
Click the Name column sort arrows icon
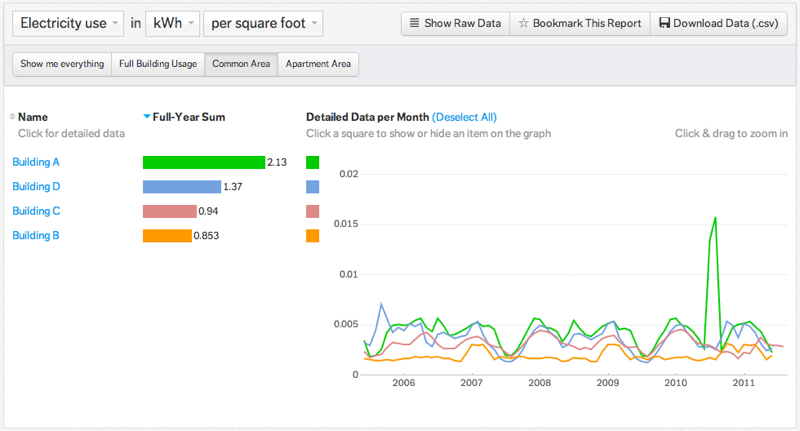click(12, 117)
